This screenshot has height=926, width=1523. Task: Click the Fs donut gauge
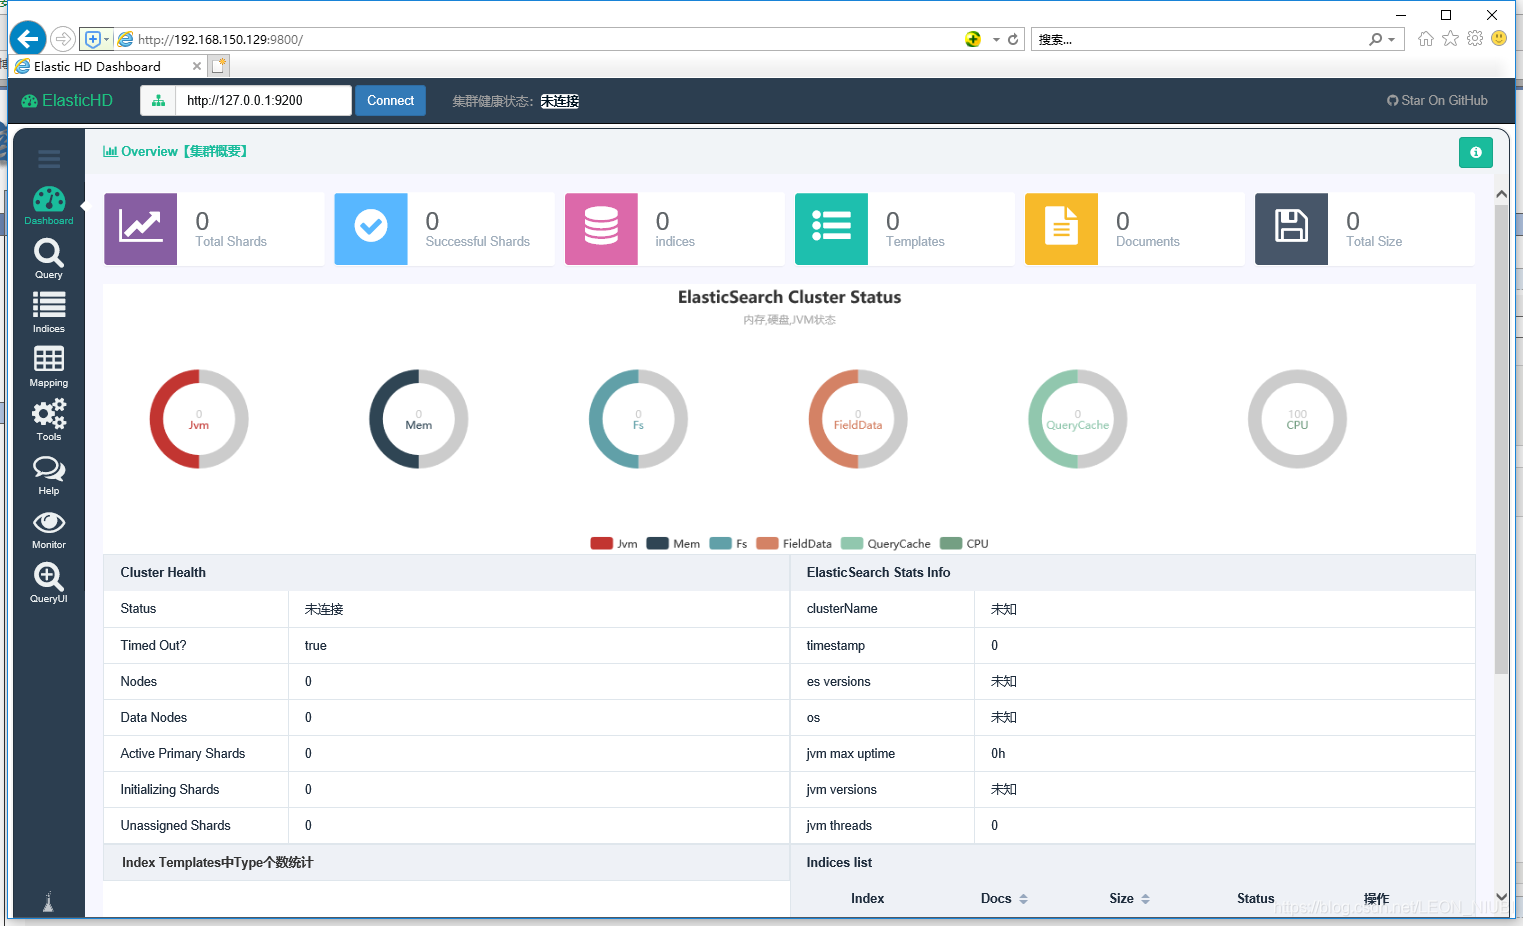[638, 419]
